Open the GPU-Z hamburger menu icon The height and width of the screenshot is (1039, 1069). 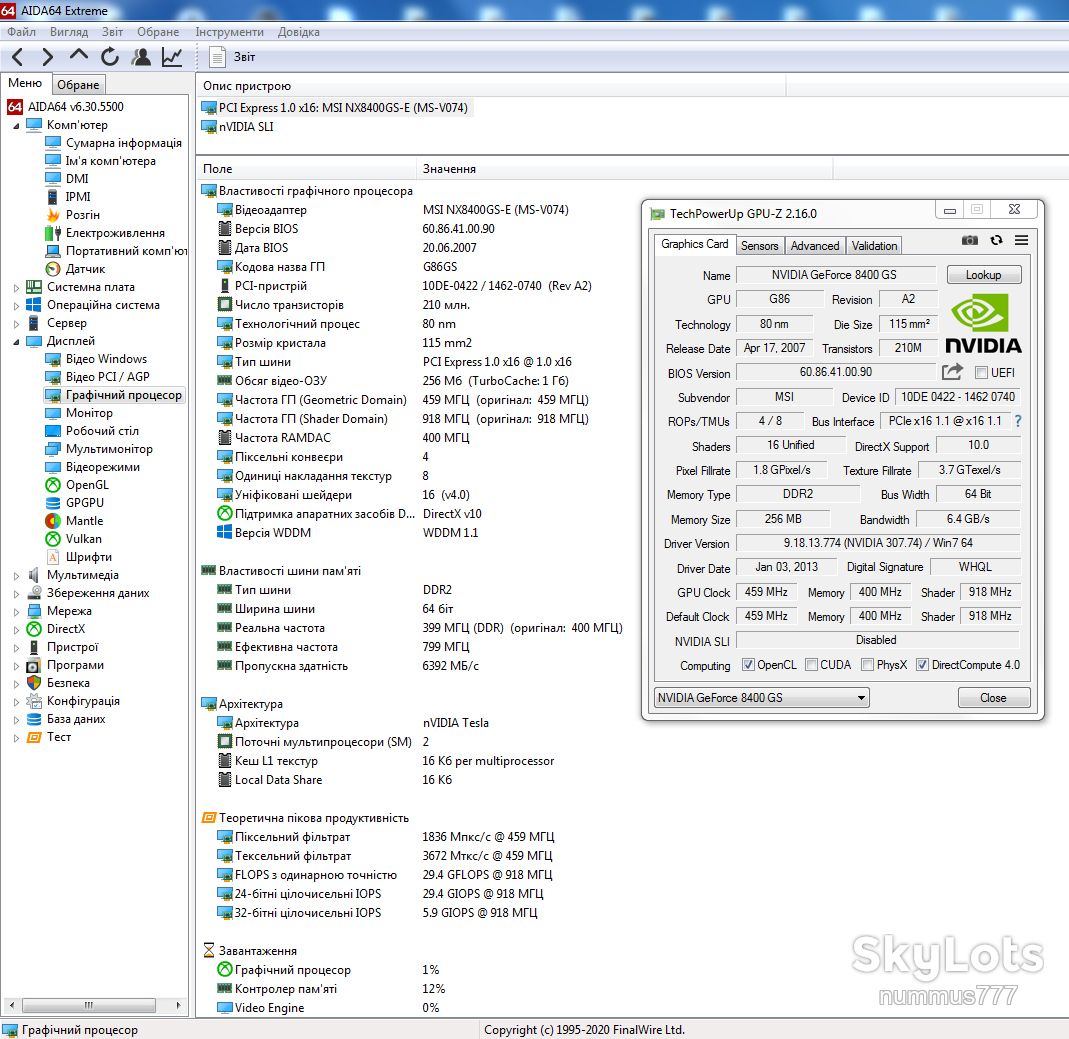1021,240
